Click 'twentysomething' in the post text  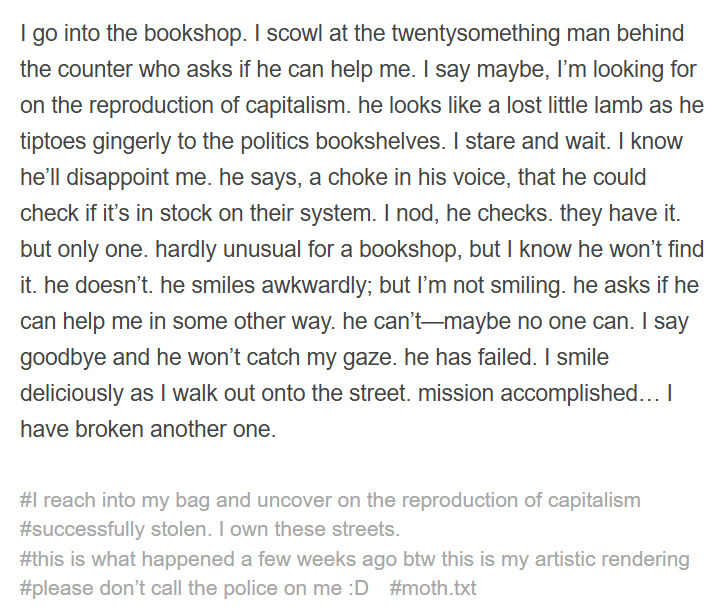coord(475,34)
